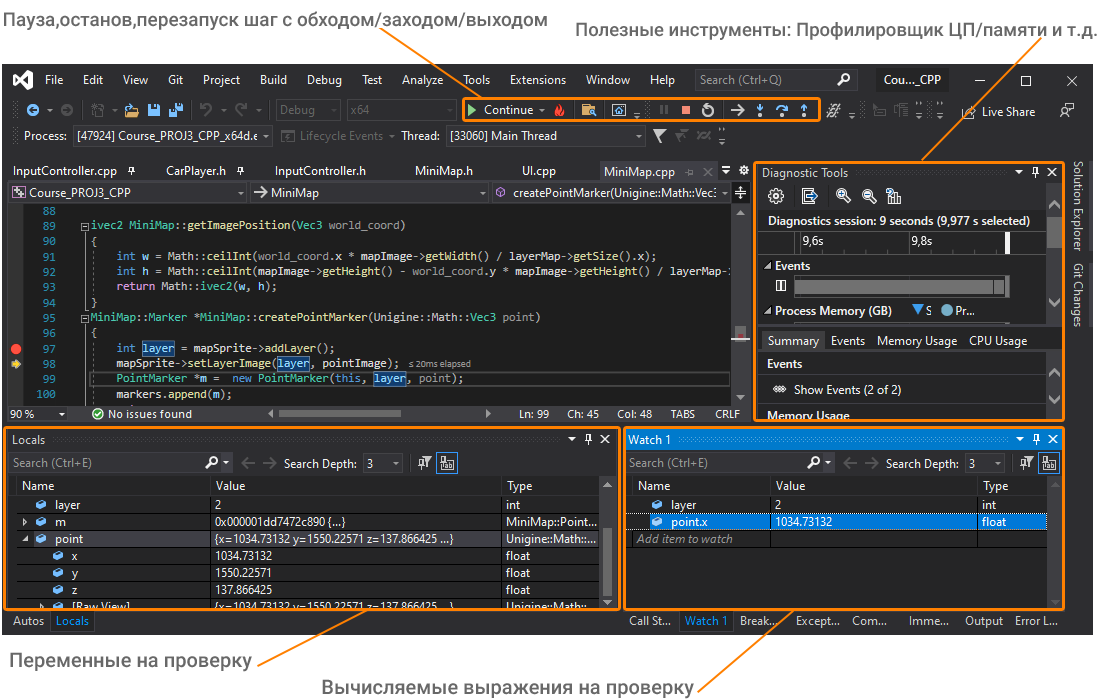Image resolution: width=1097 pixels, height=700 pixels.
Task: Switch to the Memory Usage tab
Action: click(x=916, y=341)
